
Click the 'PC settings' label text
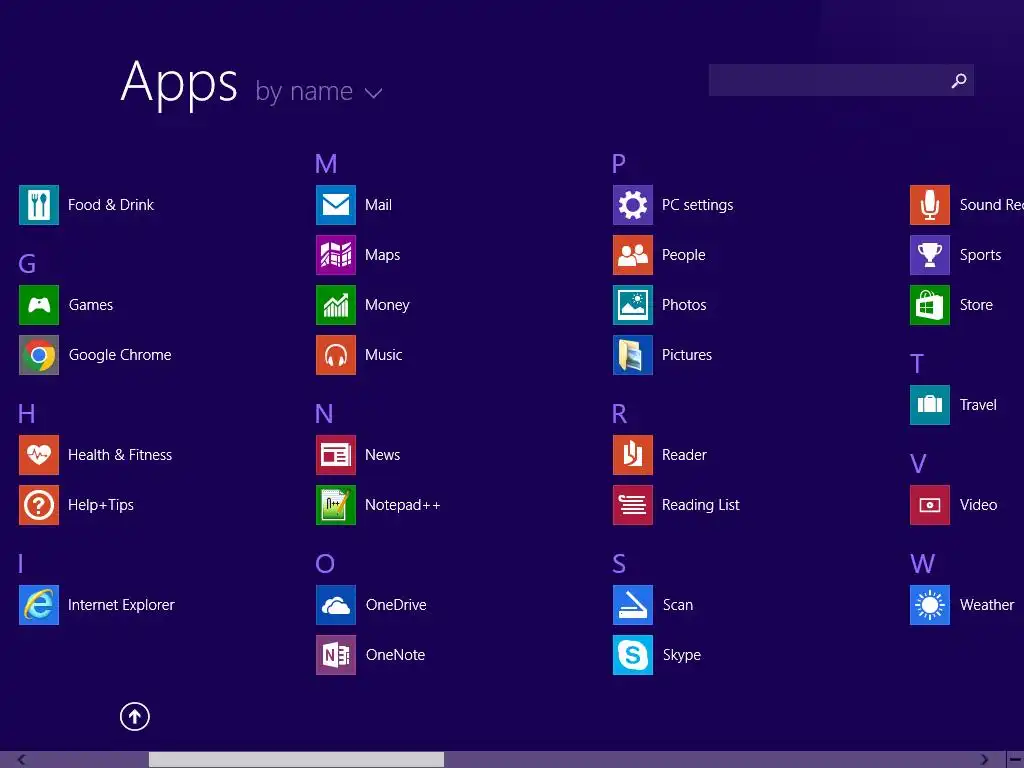[x=697, y=205]
